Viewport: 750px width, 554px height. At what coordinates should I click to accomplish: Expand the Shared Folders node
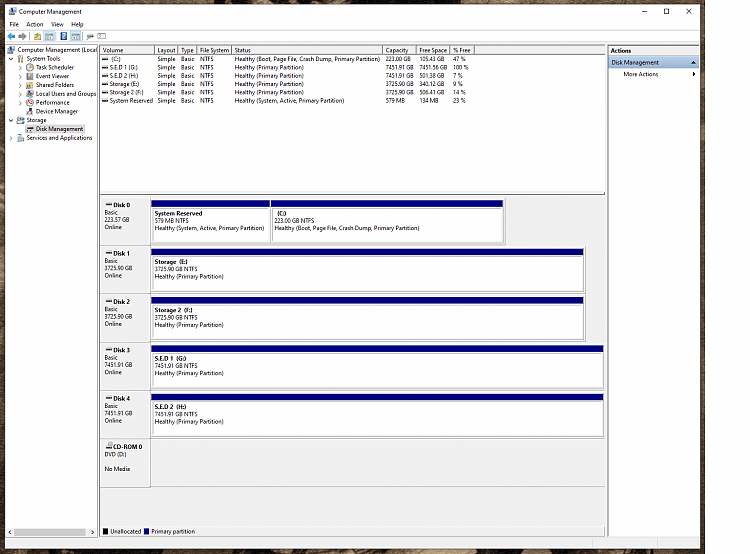tap(20, 85)
